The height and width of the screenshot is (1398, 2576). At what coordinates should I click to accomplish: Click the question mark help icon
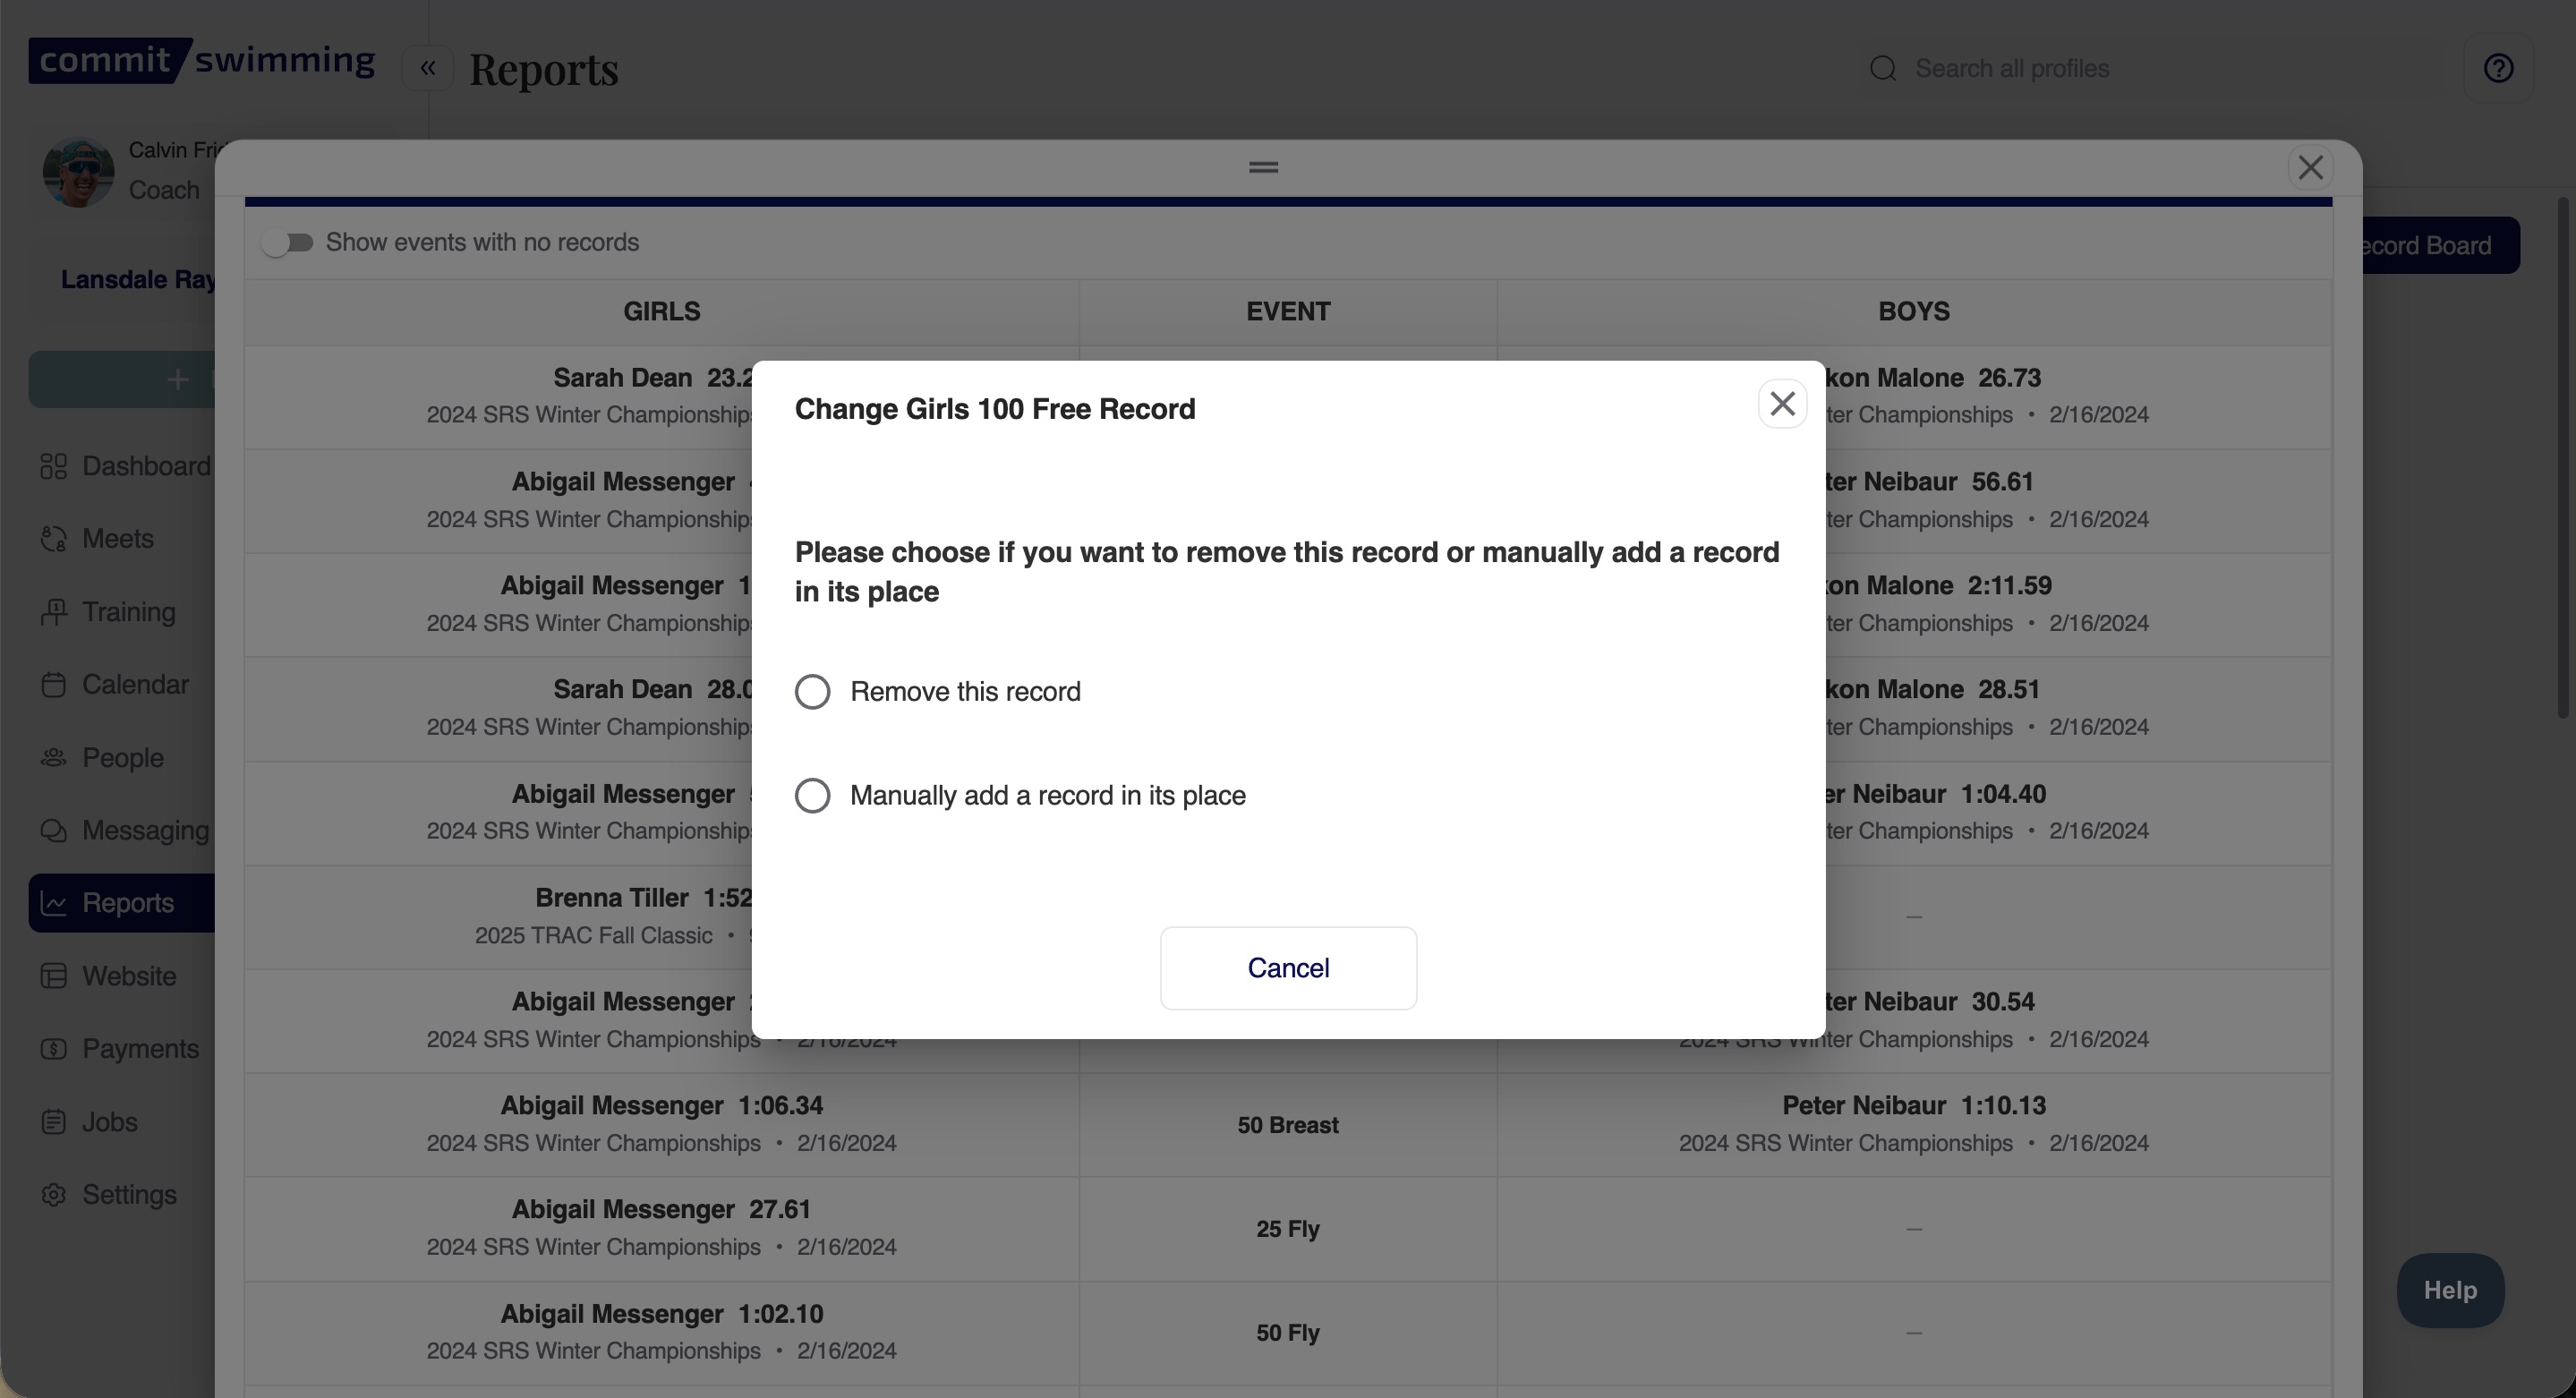pos(2498,68)
